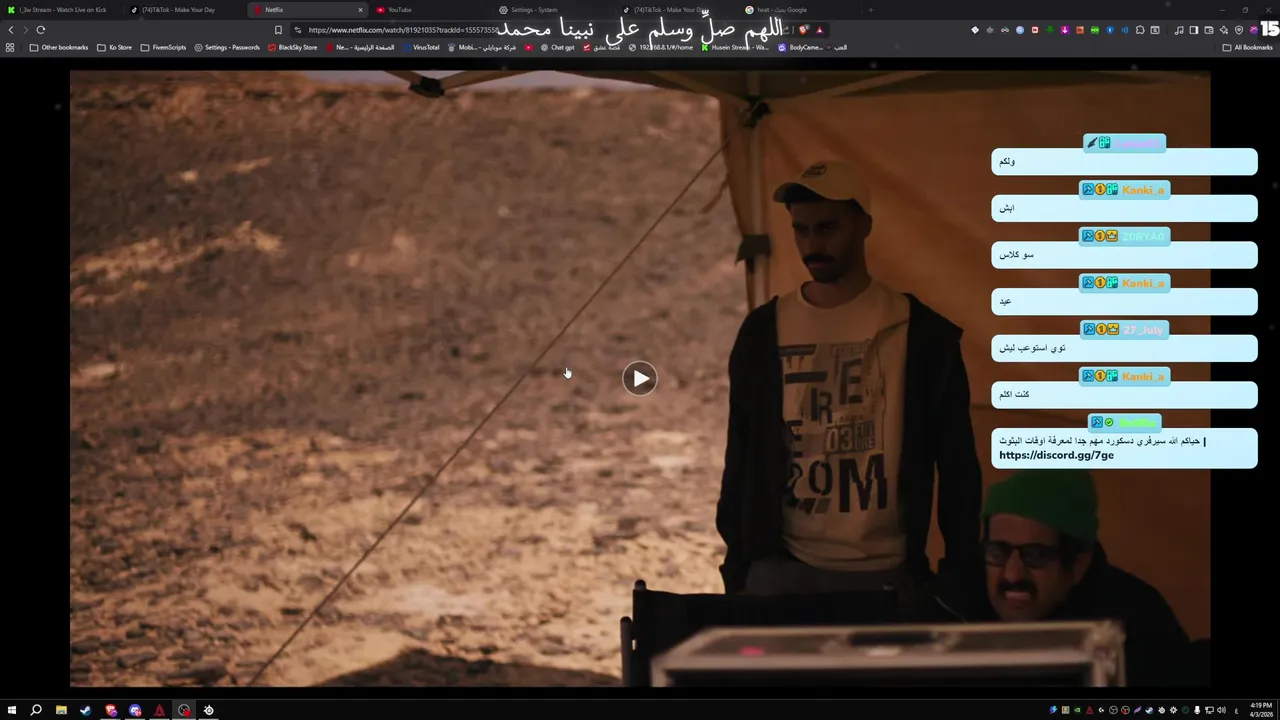The image size is (1280, 720).
Task: Open the Brave Wallet icon
Action: tap(1209, 30)
